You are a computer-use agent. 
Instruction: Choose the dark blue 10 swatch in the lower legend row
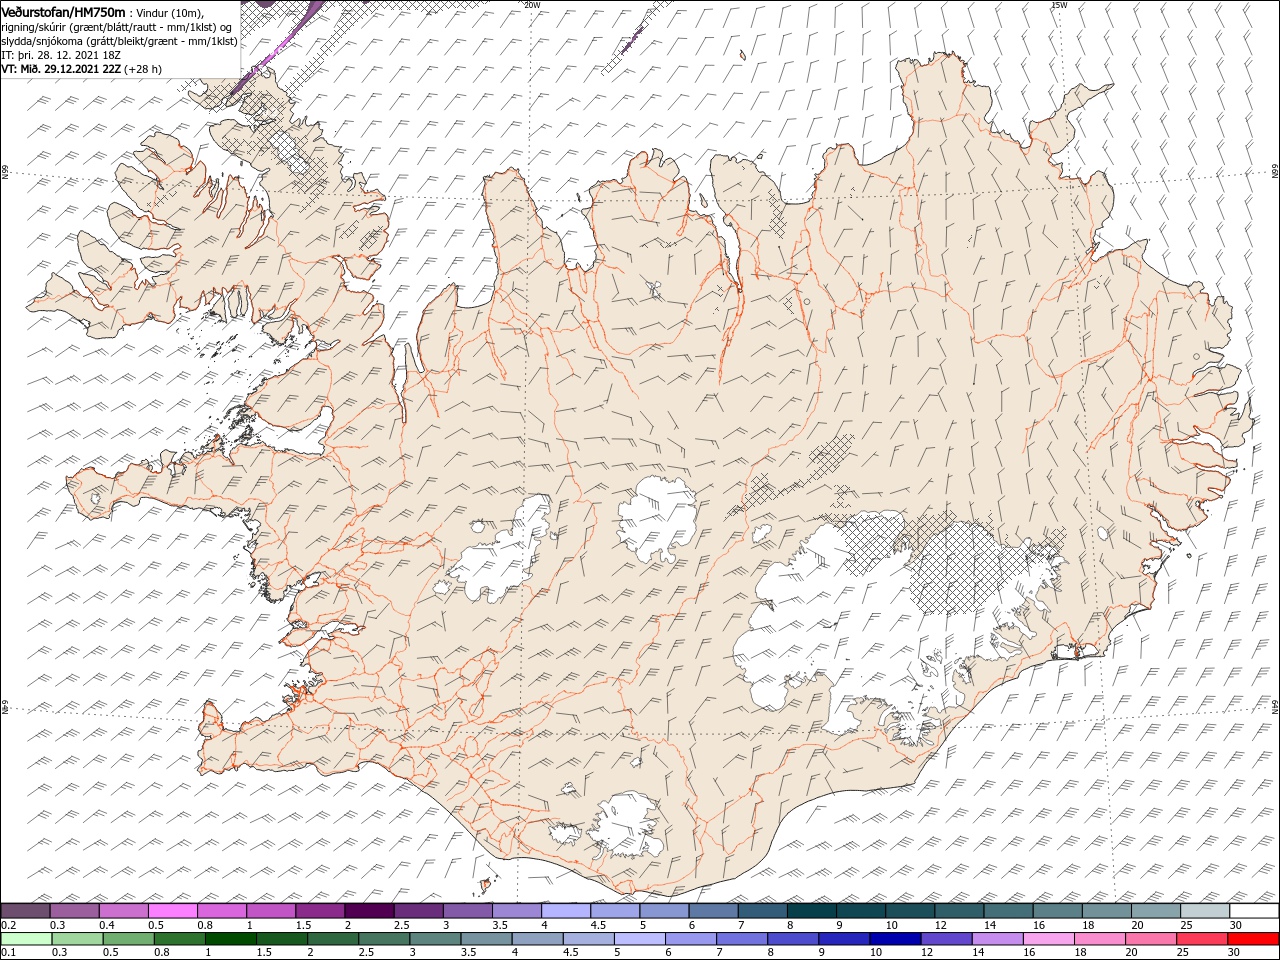tap(894, 939)
